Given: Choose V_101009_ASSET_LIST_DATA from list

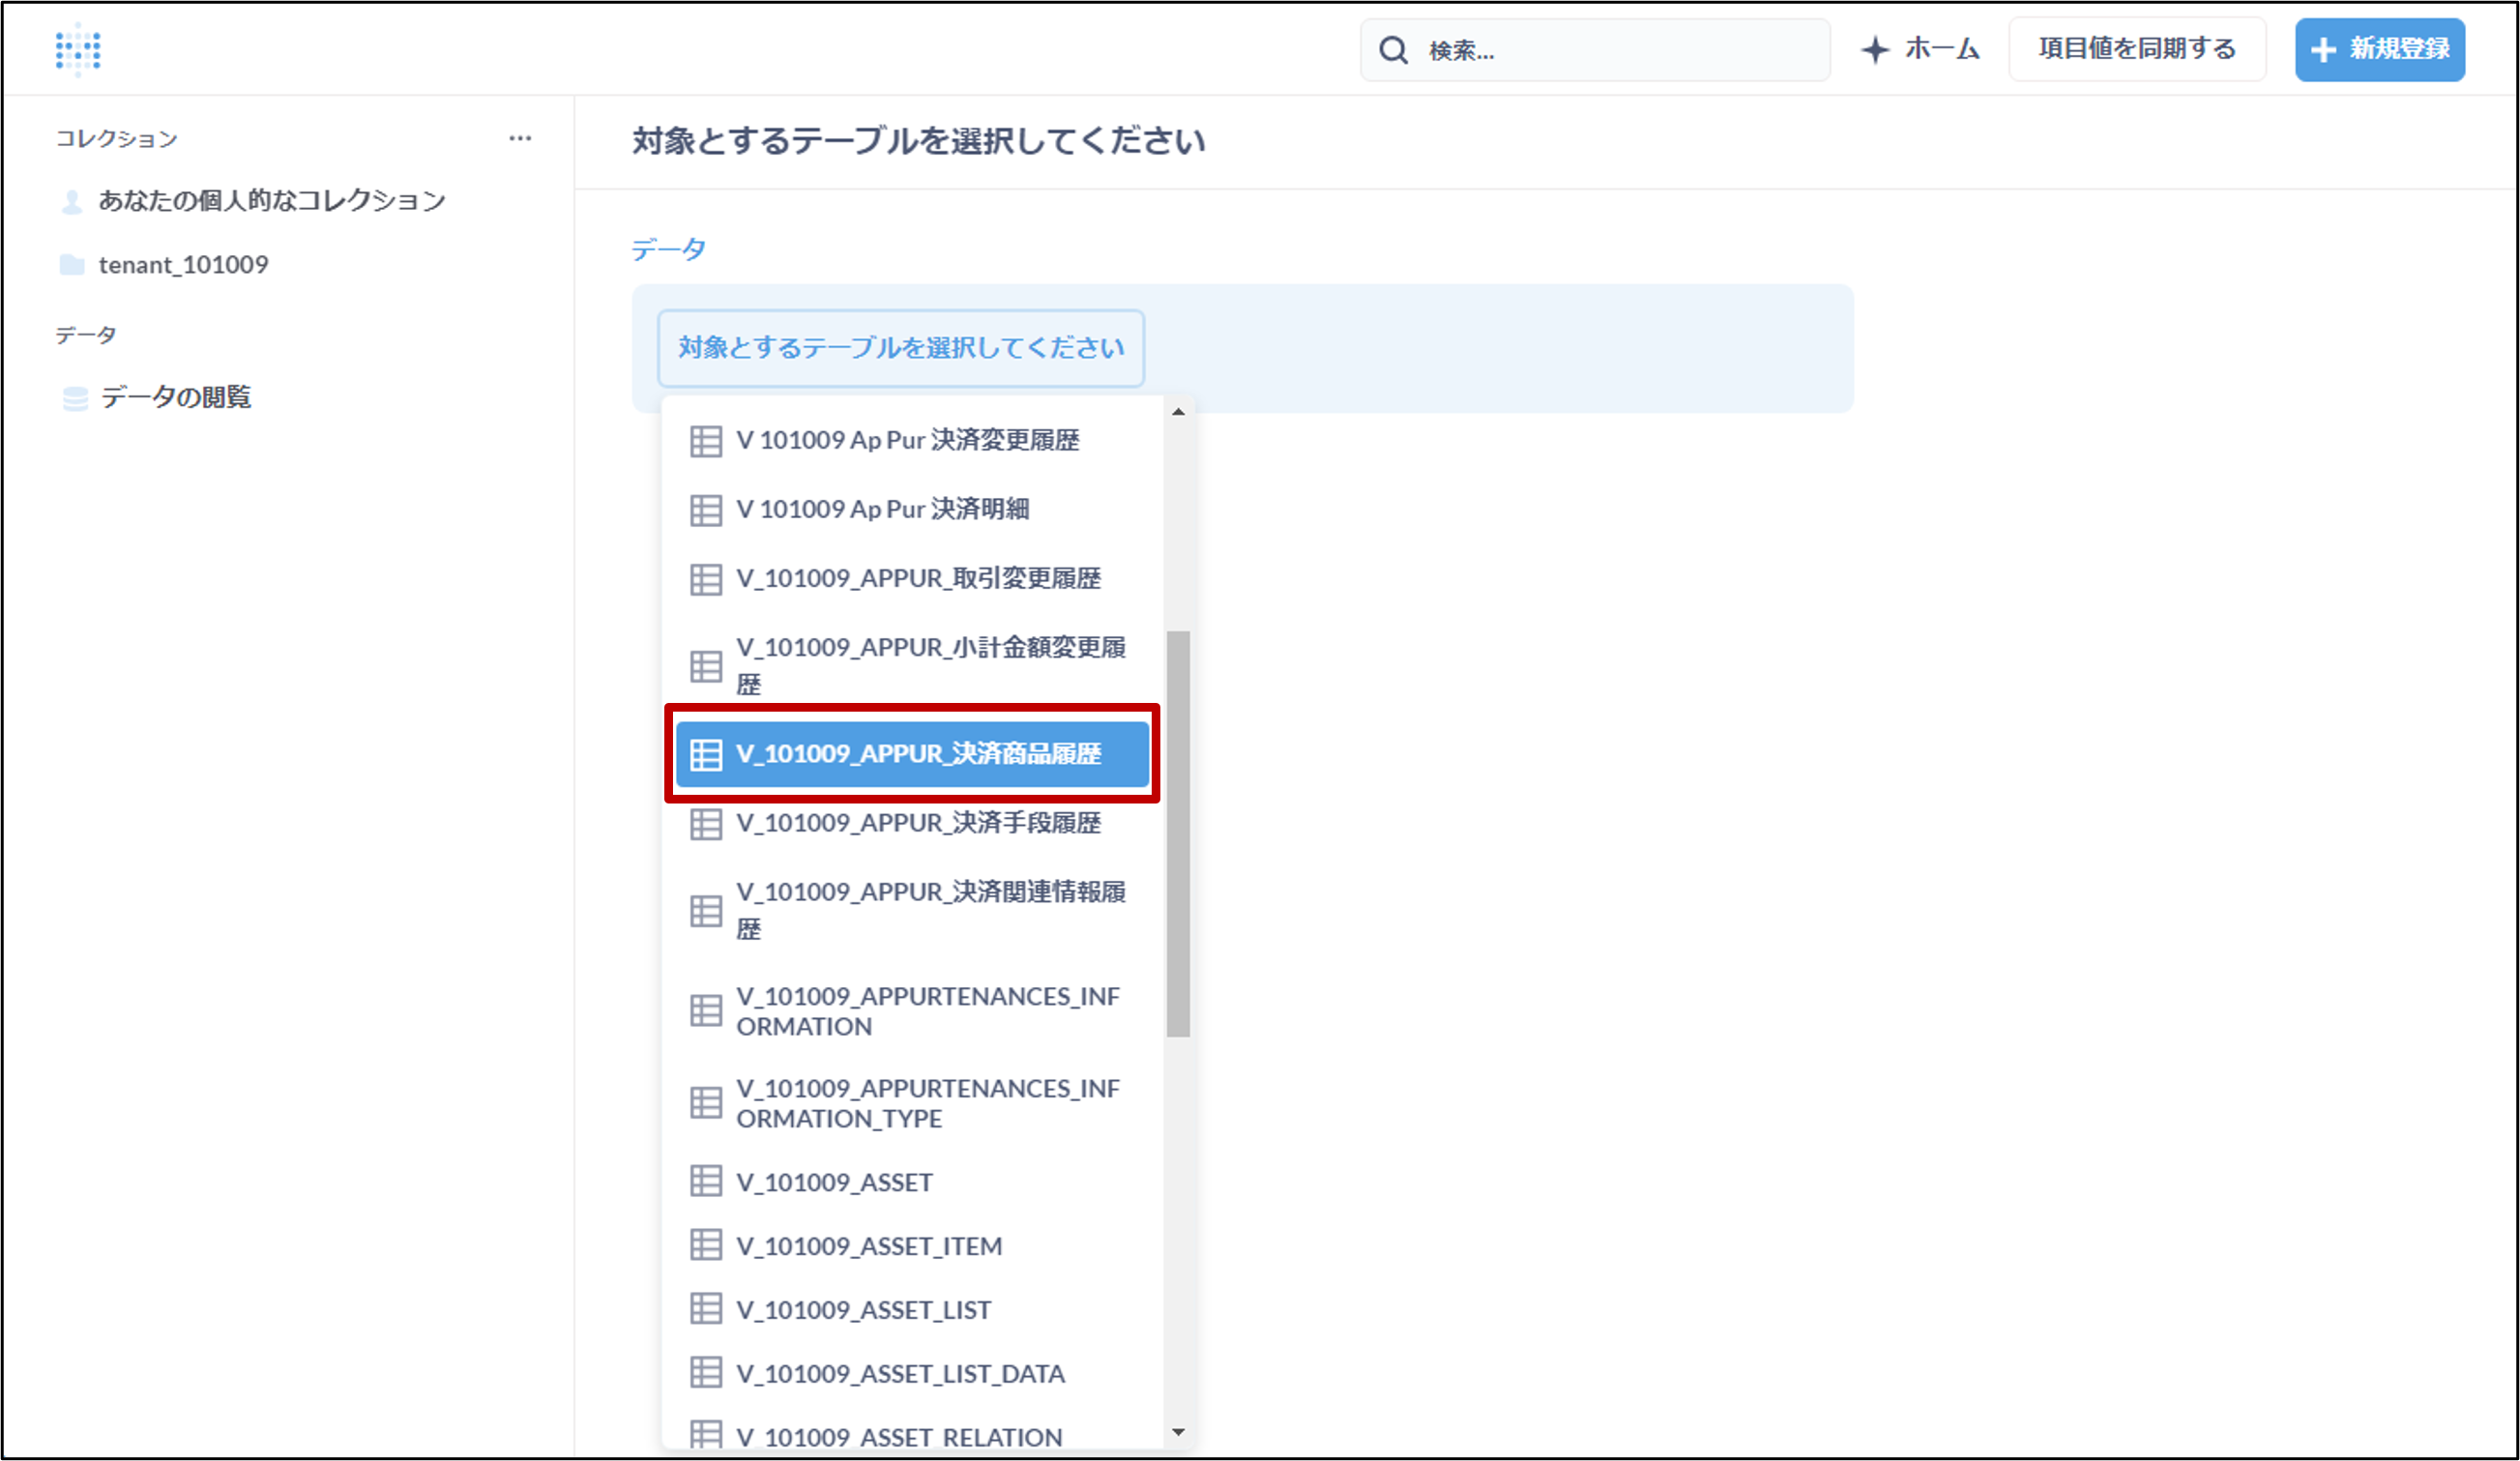Looking at the screenshot, I should point(900,1374).
